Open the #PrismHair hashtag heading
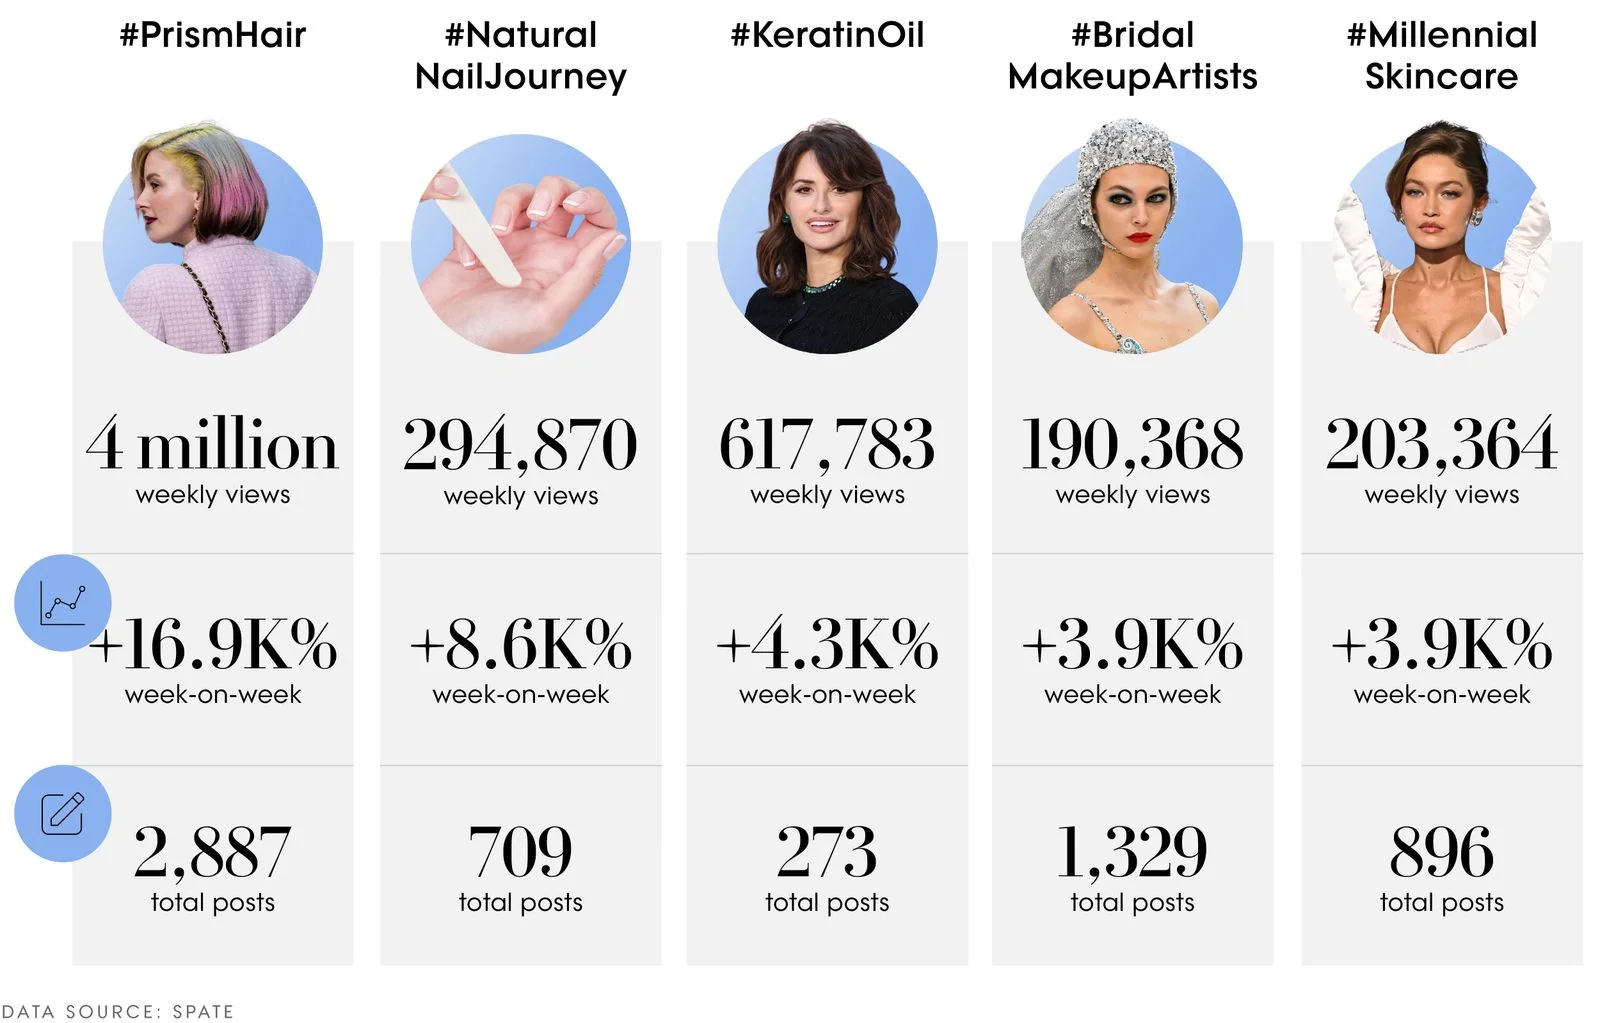Image resolution: width=1600 pixels, height=1023 pixels. pos(213,35)
